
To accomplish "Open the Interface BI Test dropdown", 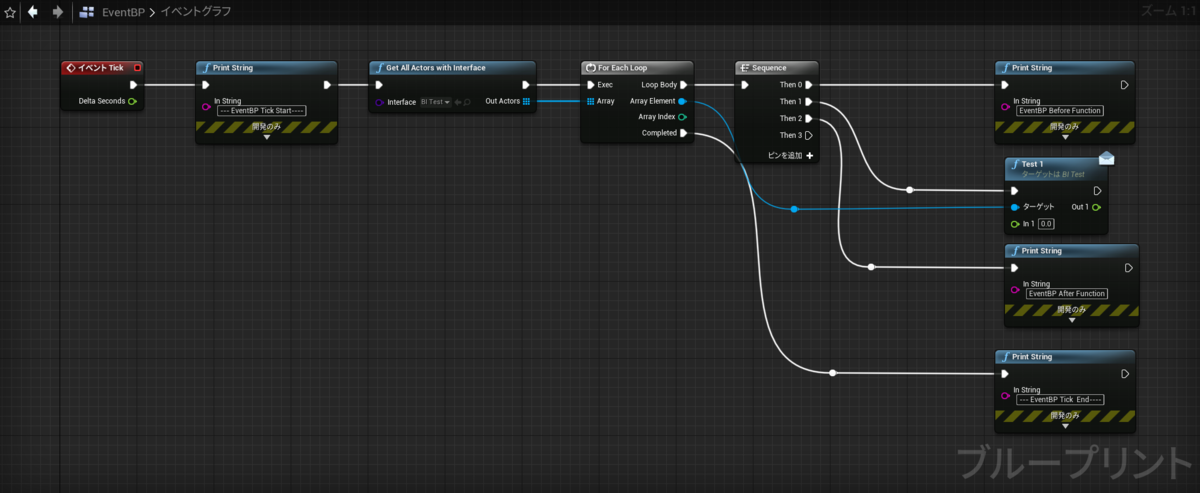I will 435,101.
